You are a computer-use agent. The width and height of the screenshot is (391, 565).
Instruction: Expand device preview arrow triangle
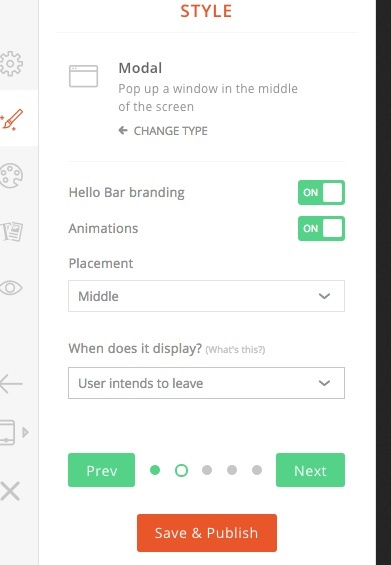pos(25,432)
